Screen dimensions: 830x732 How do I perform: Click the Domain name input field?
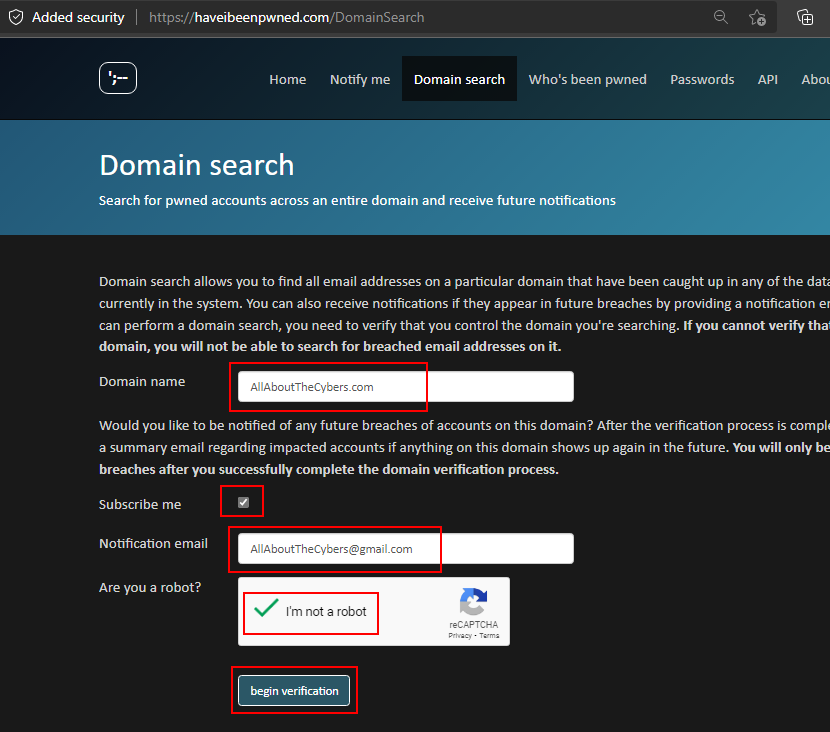[x=405, y=386]
